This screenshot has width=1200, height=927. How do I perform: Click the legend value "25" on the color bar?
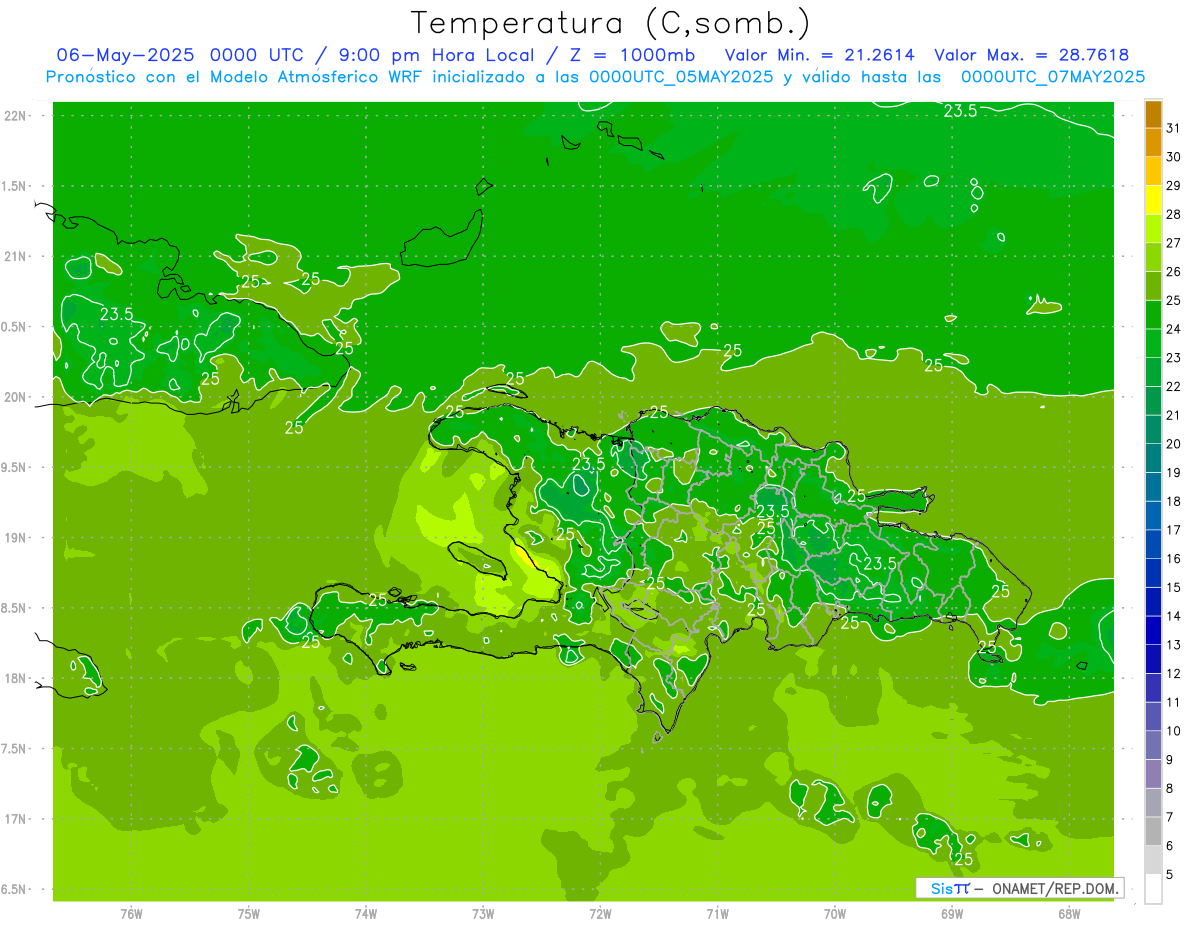1174,300
